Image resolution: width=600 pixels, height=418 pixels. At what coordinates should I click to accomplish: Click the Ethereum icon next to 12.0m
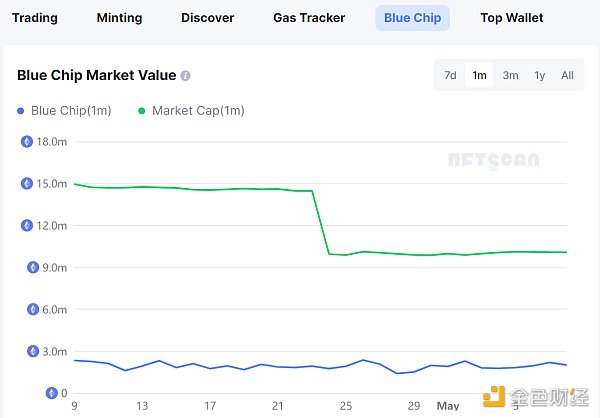(27, 226)
